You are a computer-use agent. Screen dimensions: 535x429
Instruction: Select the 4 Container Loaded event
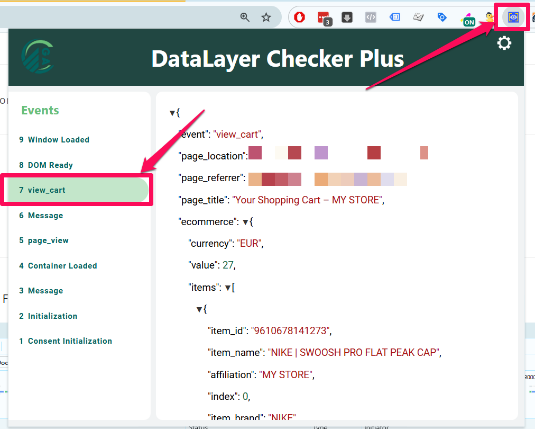click(58, 266)
